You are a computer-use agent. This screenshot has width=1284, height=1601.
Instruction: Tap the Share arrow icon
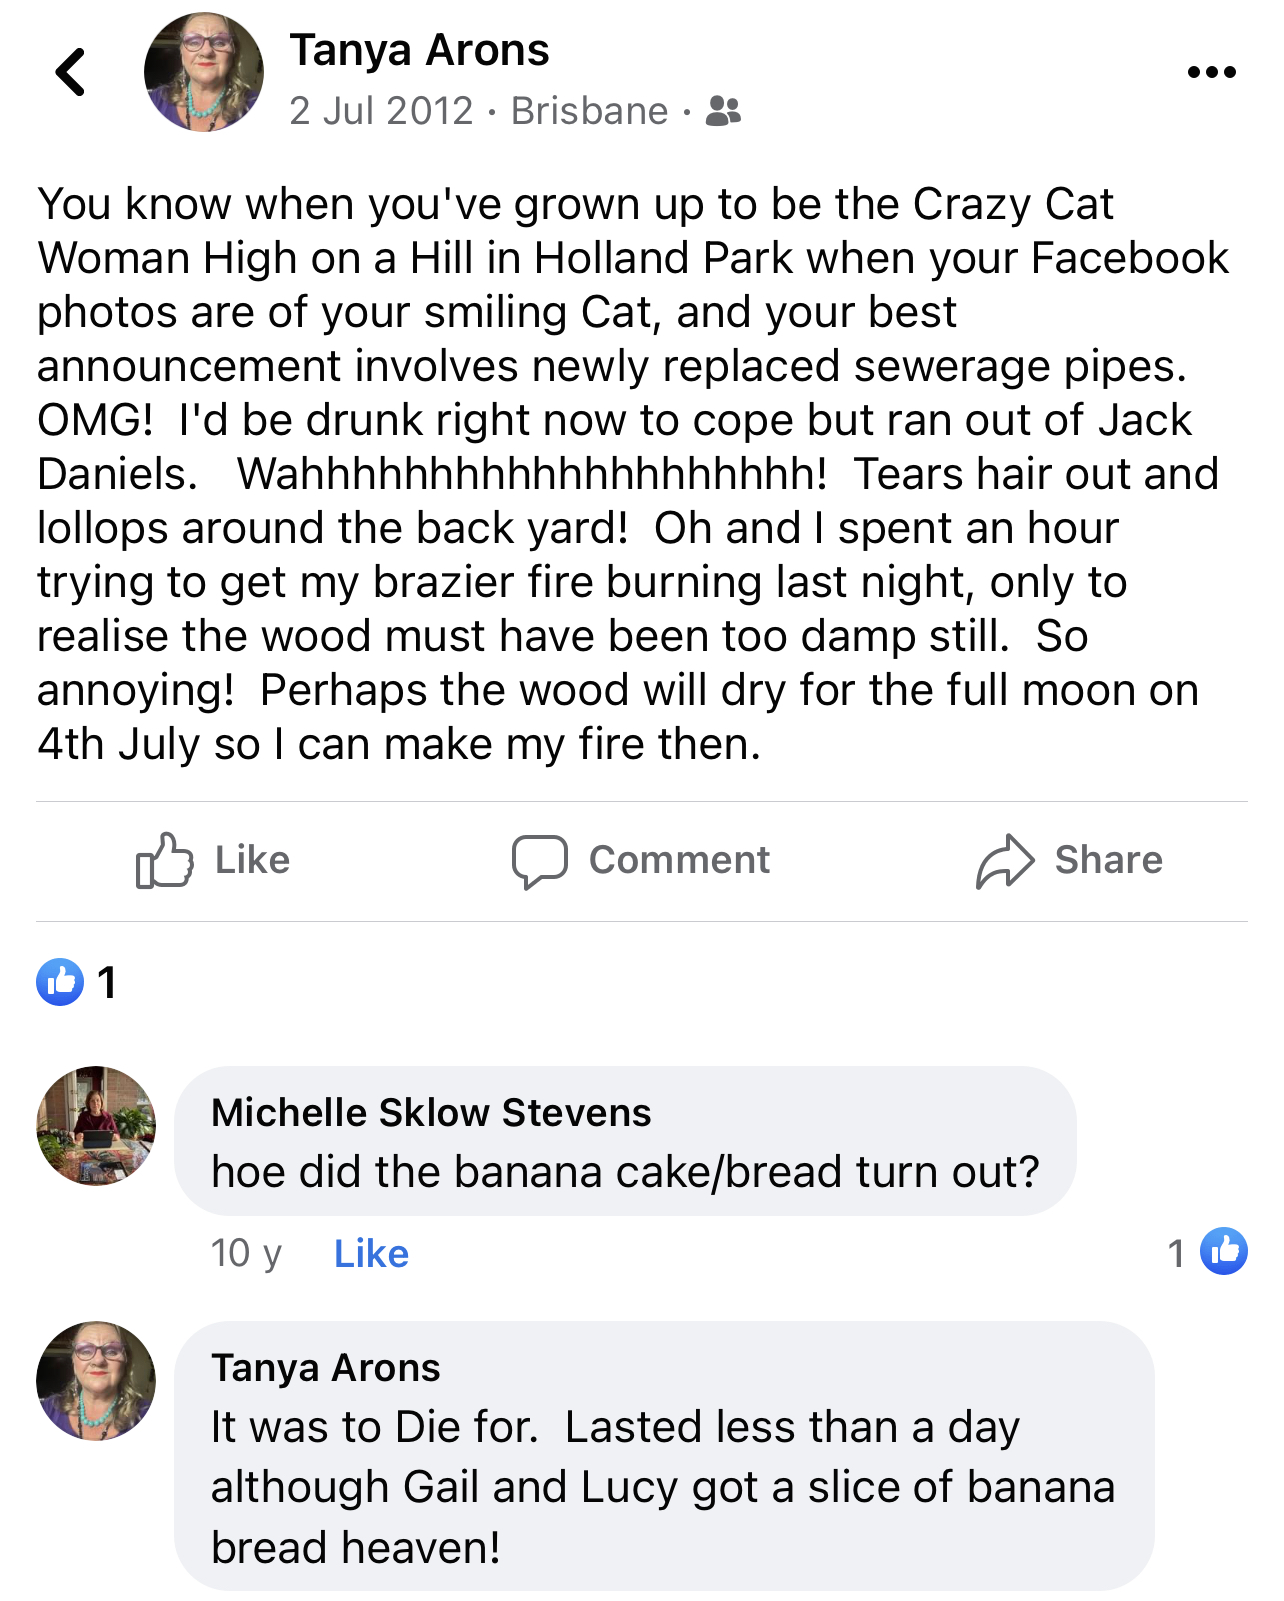1005,861
